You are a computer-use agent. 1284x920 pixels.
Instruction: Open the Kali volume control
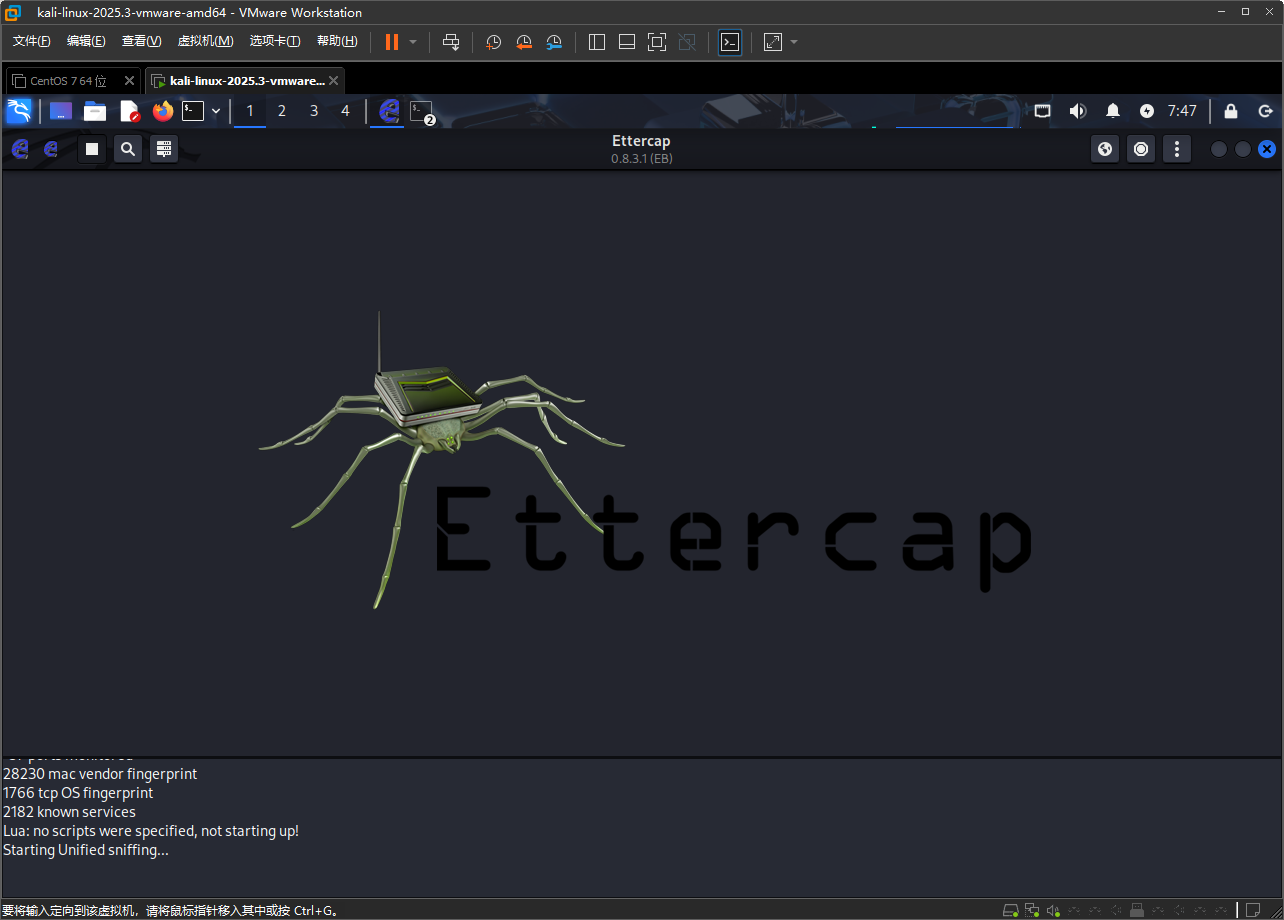pos(1077,111)
